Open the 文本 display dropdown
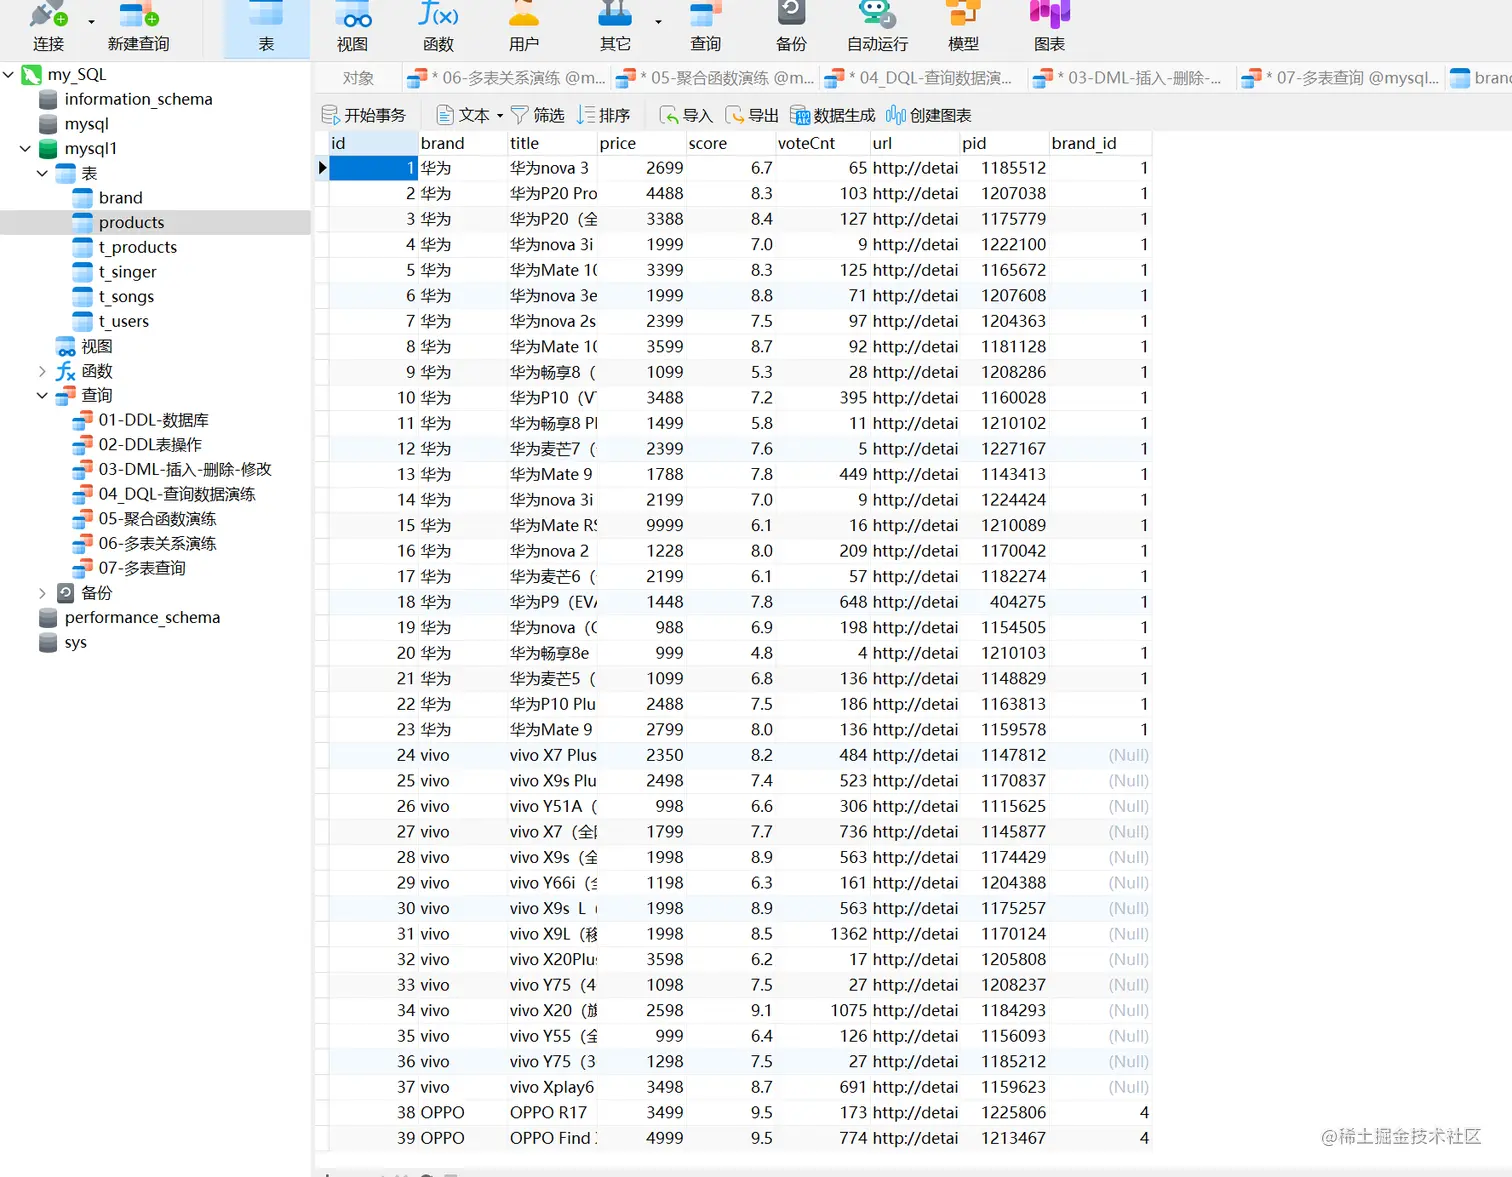The height and width of the screenshot is (1177, 1512). coord(469,115)
